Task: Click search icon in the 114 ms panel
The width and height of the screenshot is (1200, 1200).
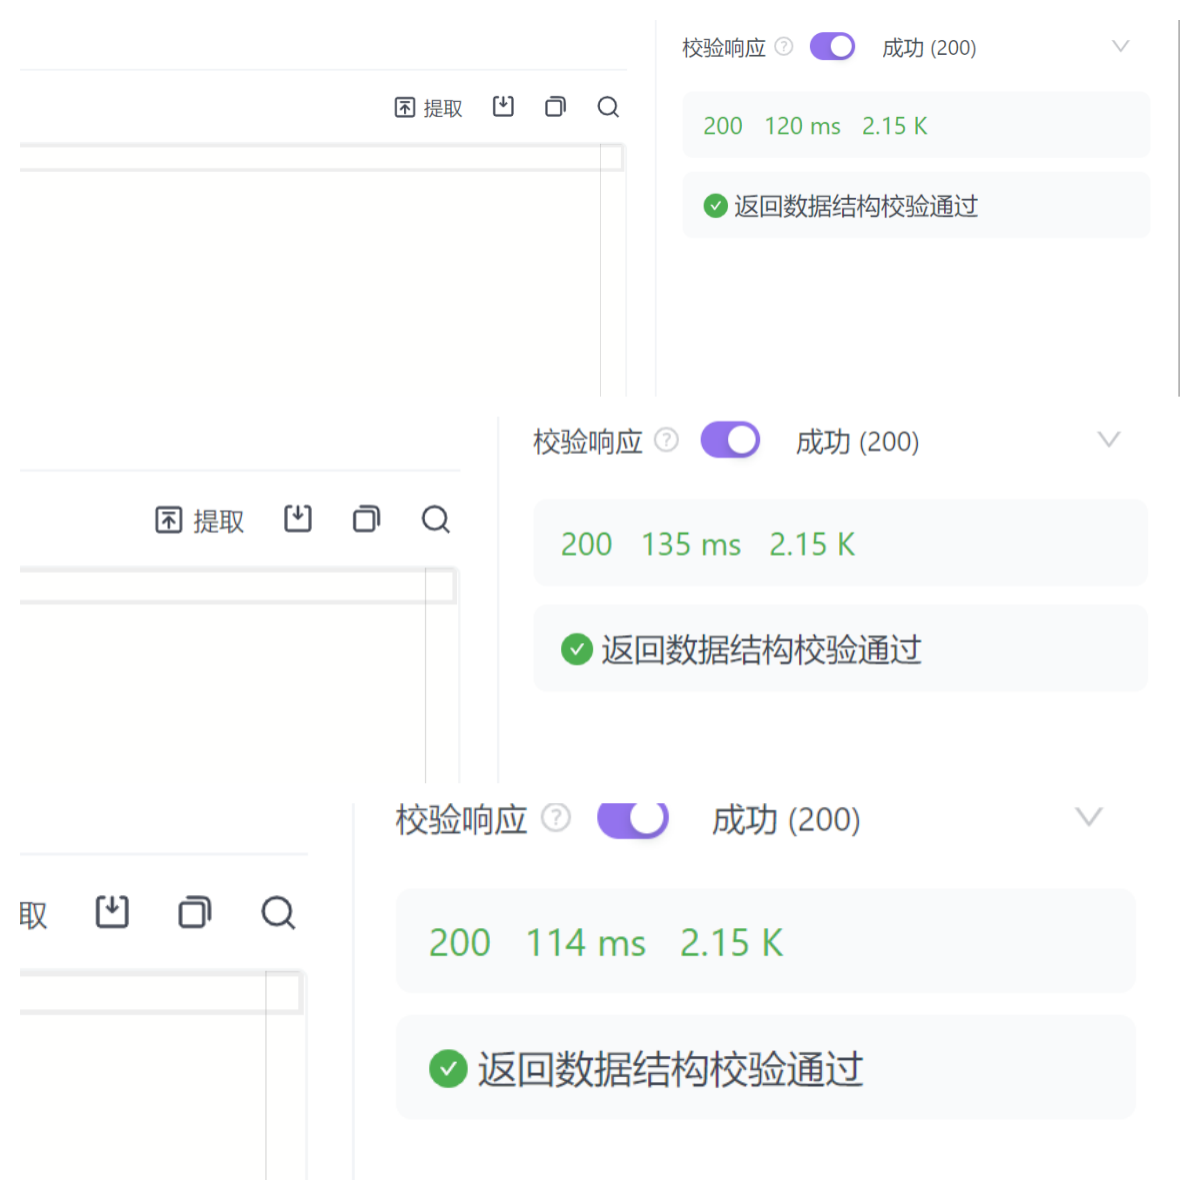Action: pyautogui.click(x=279, y=912)
